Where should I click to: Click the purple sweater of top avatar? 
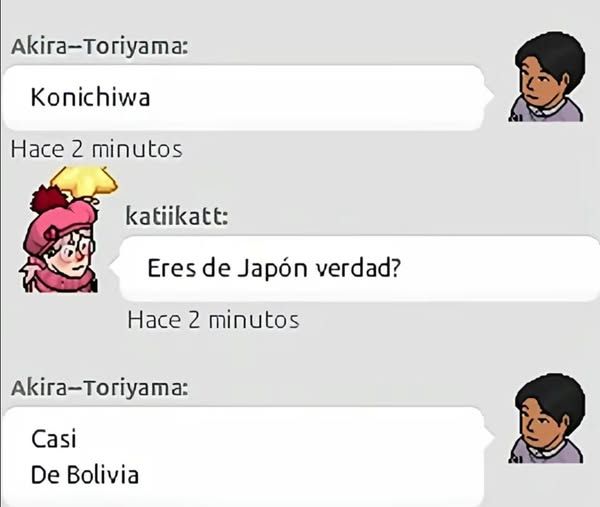(546, 110)
